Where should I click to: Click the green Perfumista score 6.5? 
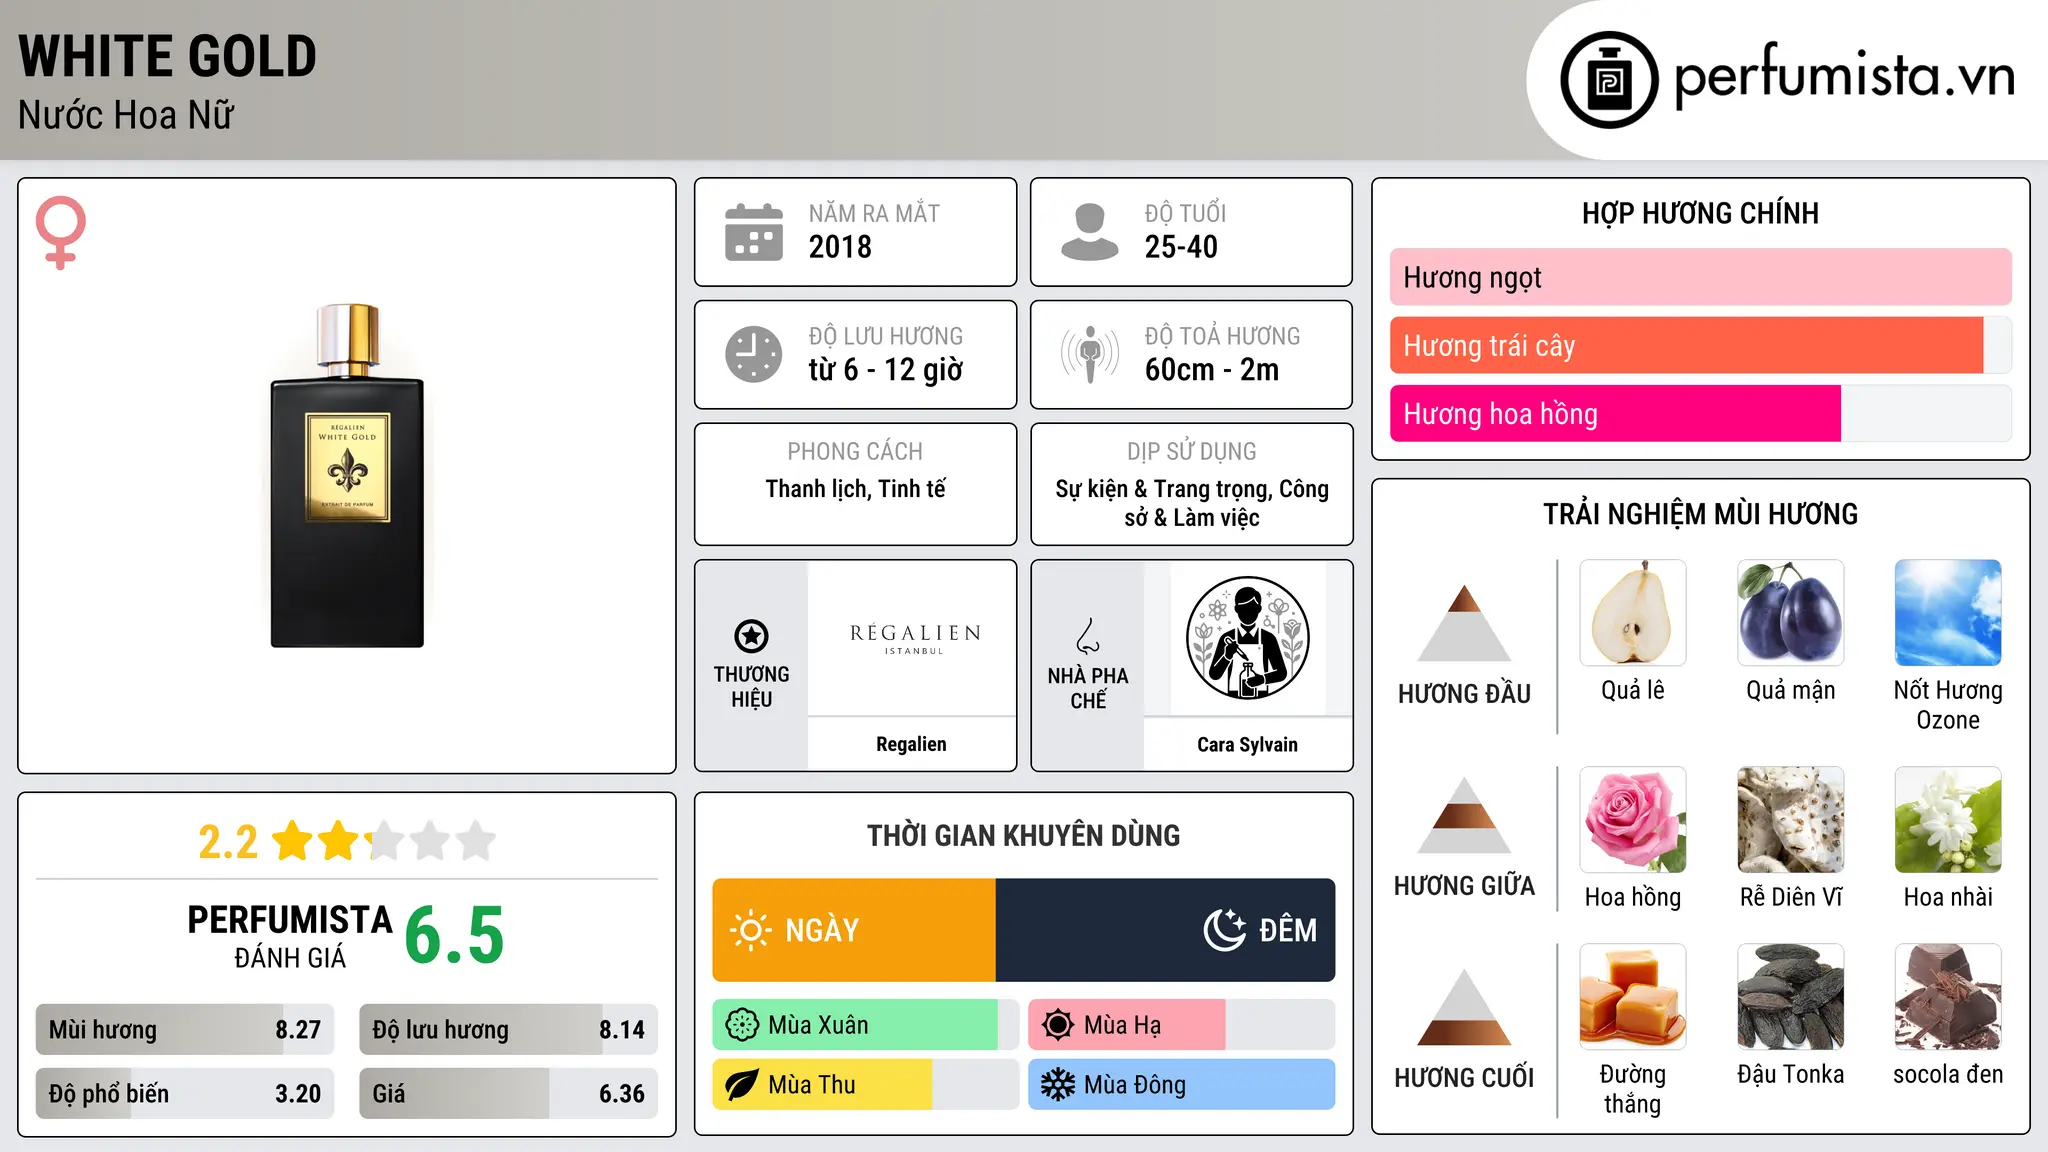pos(454,936)
